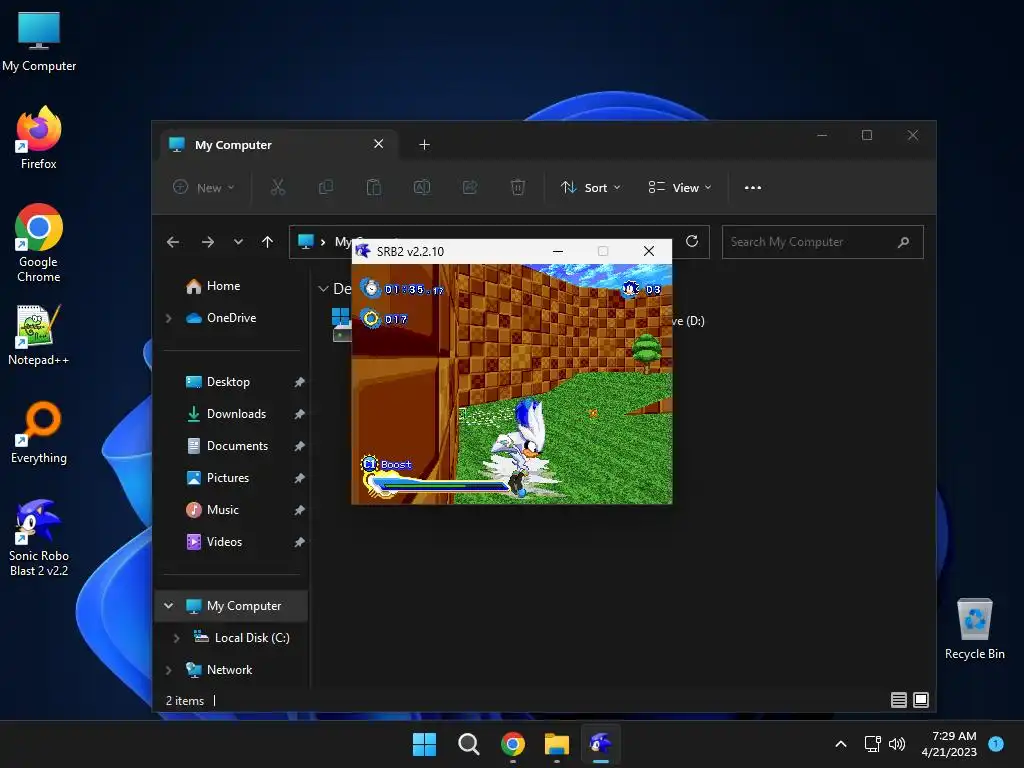Open Sonic Robo Blast 2 desktop shortcut
1024x768 pixels.
[x=39, y=537]
